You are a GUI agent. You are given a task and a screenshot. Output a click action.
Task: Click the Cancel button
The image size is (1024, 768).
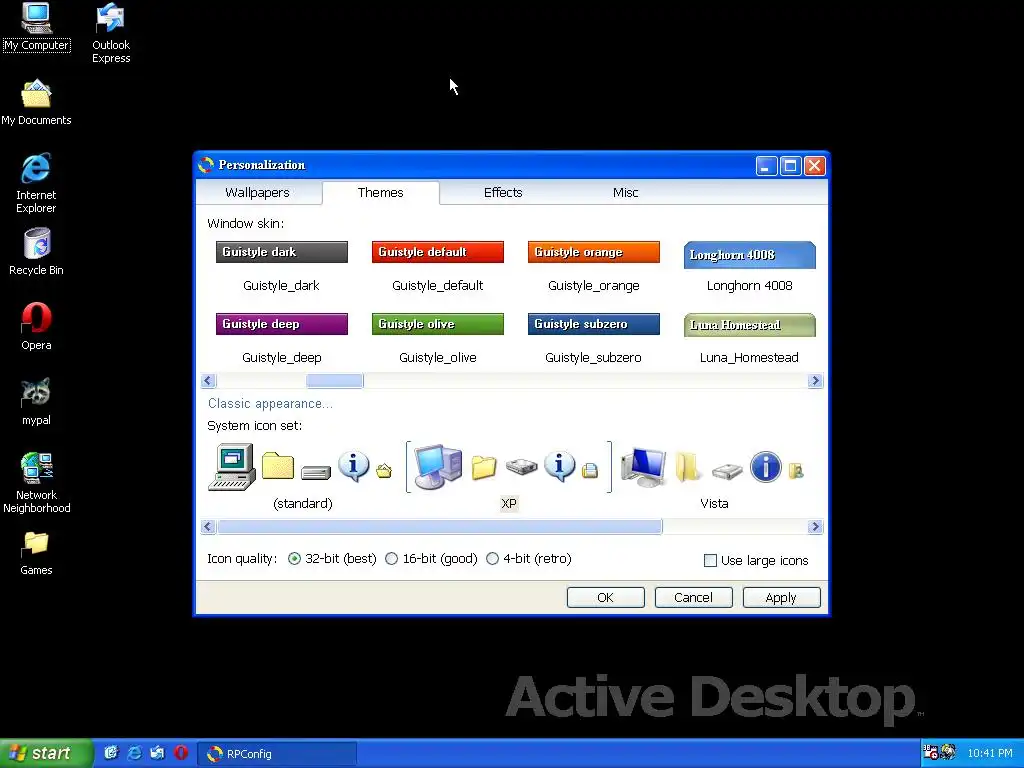694,598
